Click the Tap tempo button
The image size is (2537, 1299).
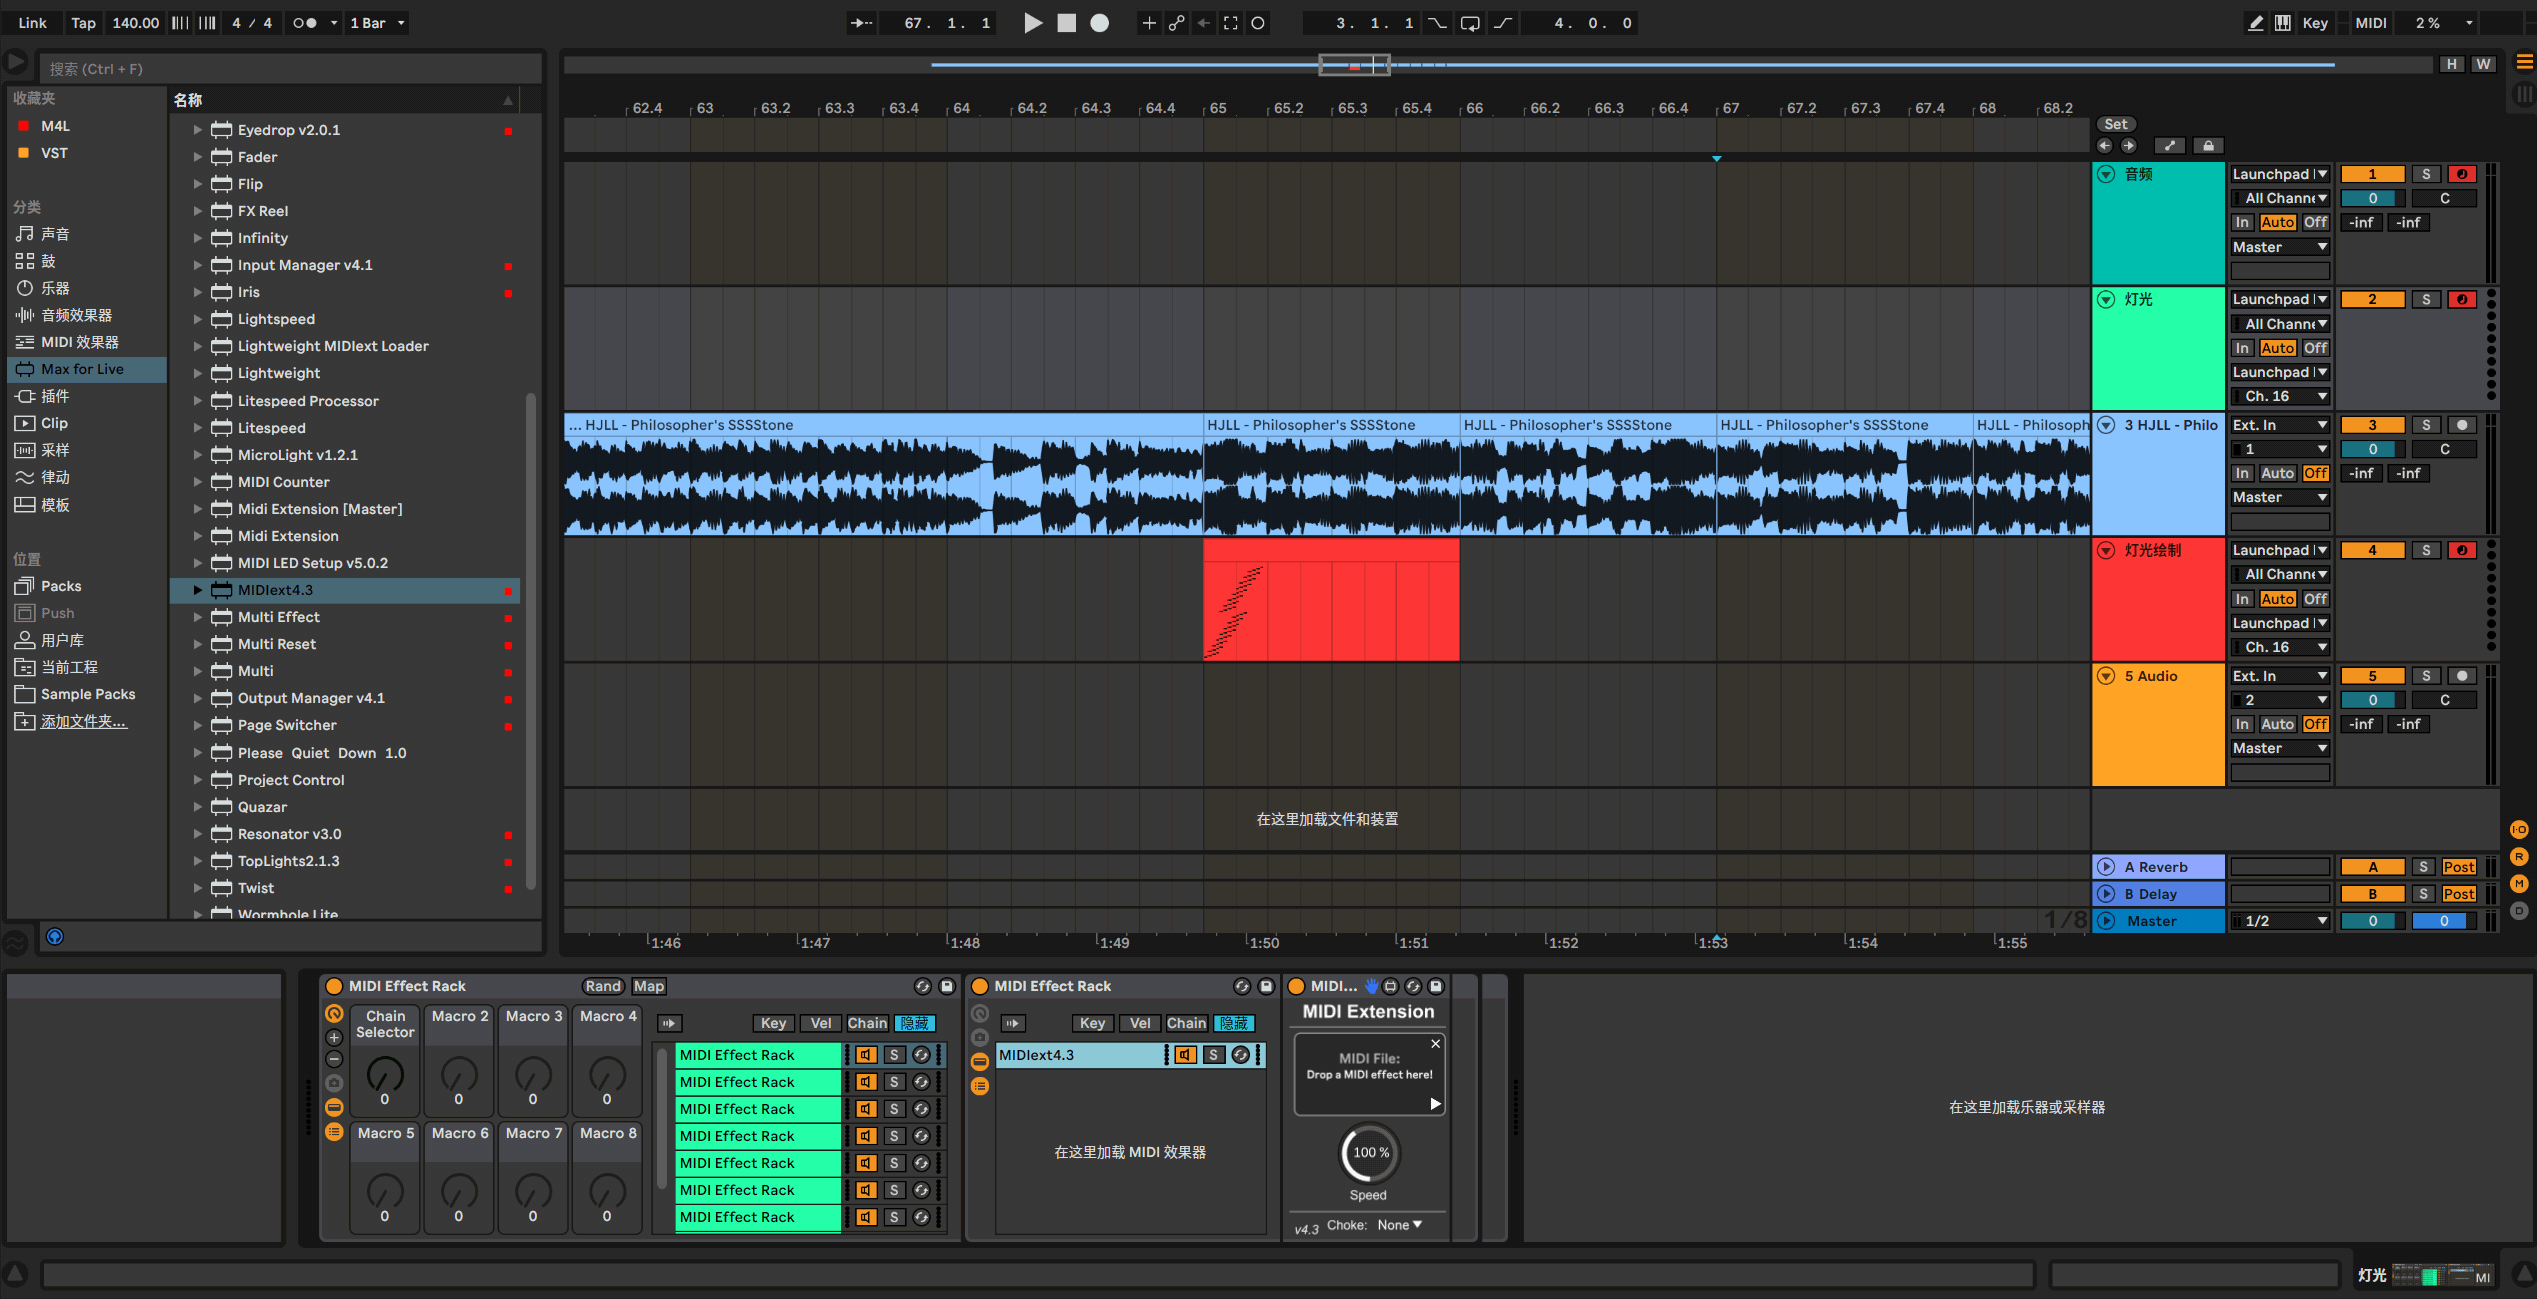83,23
